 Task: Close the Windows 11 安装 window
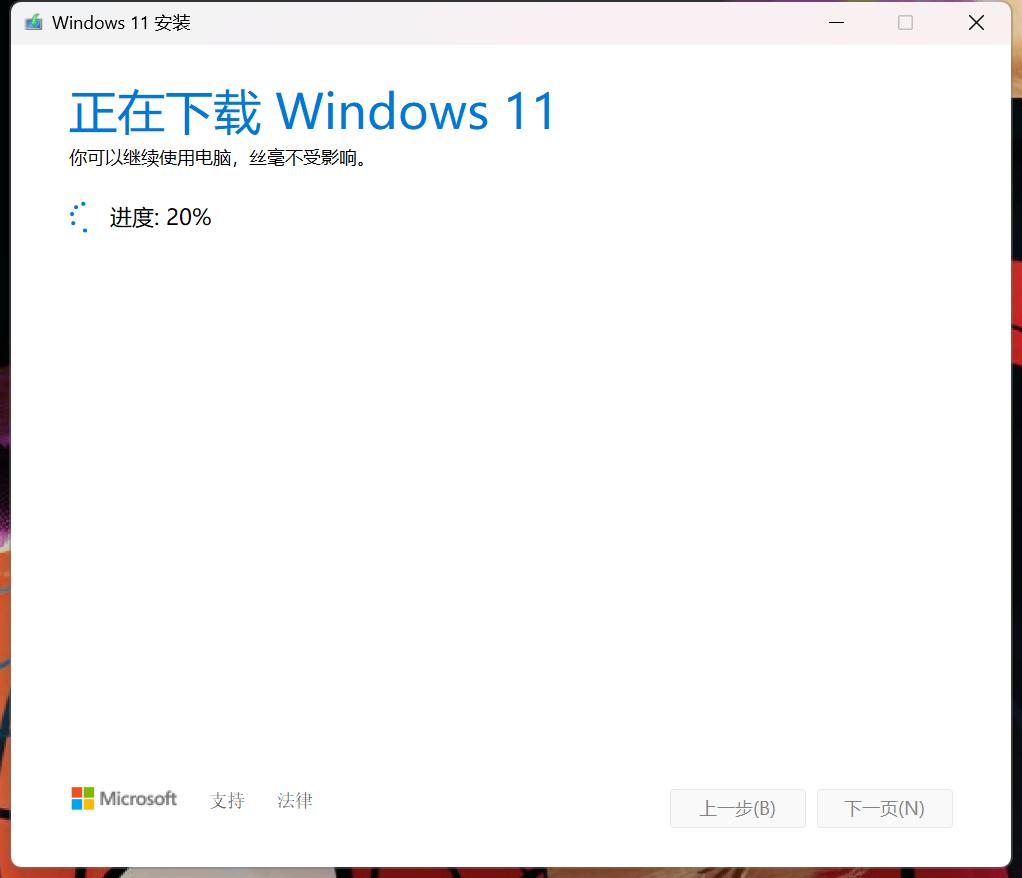(x=976, y=23)
